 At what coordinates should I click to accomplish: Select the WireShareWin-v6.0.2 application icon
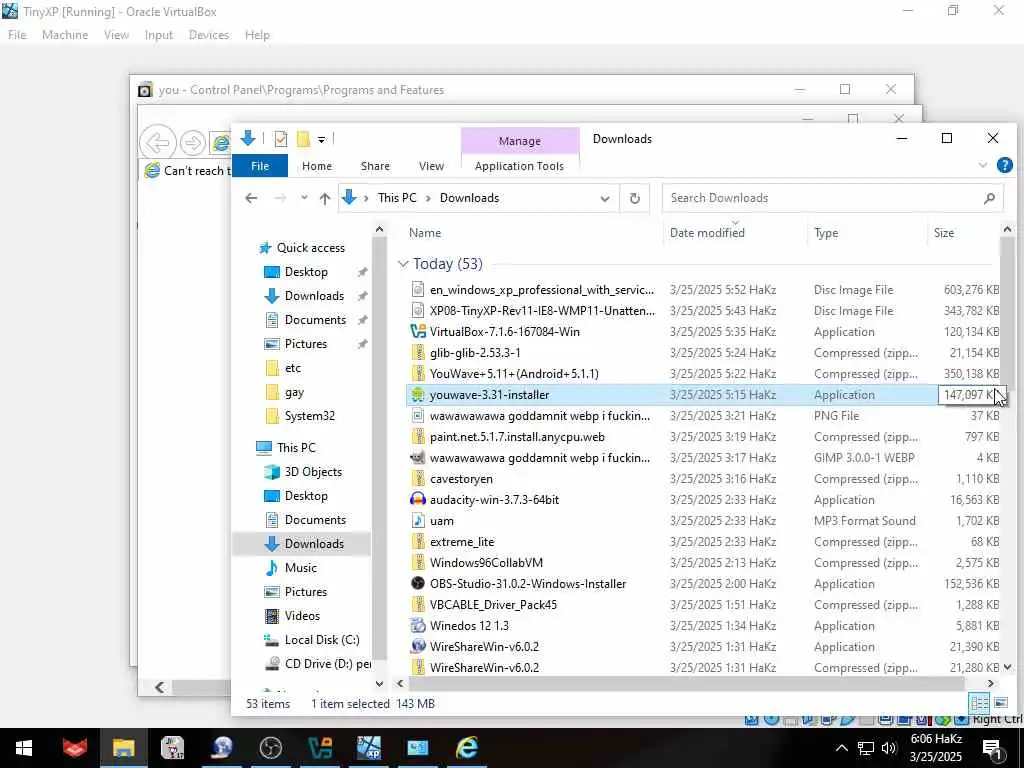(417, 647)
